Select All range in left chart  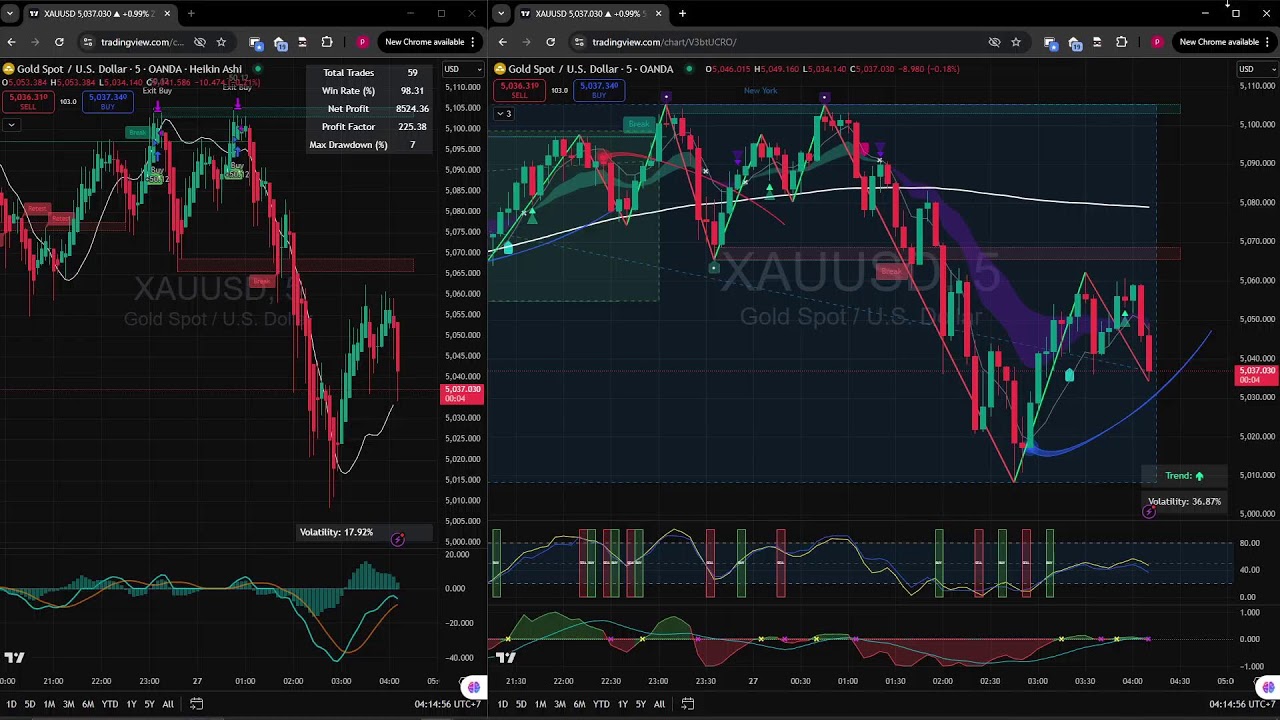168,704
